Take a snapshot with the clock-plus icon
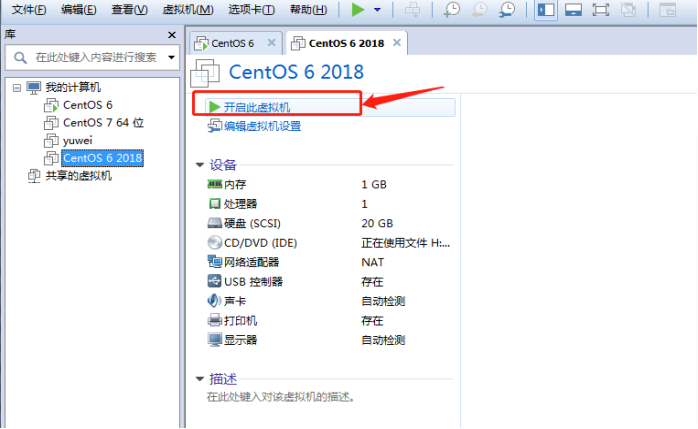 point(451,9)
